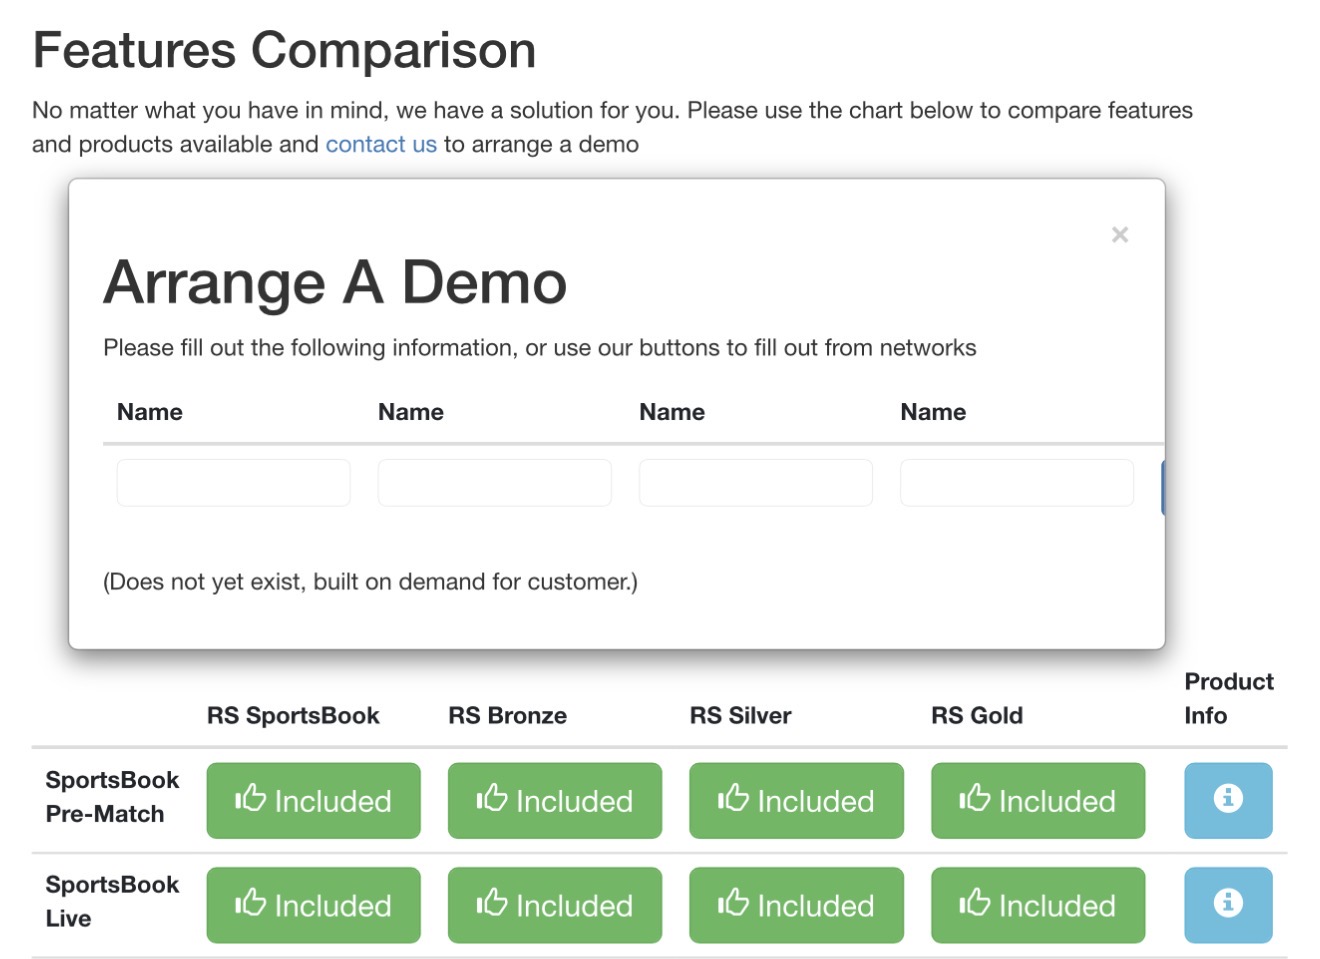Click the RS Bronze column header

(x=507, y=716)
